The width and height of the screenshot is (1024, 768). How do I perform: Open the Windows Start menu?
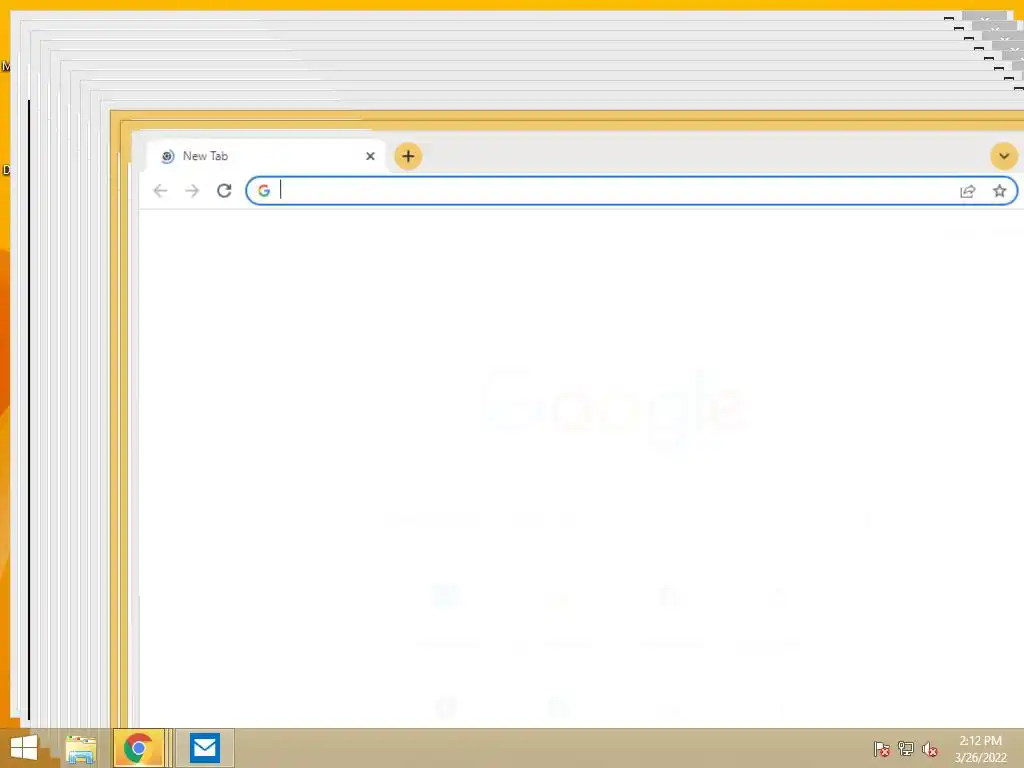[24, 748]
